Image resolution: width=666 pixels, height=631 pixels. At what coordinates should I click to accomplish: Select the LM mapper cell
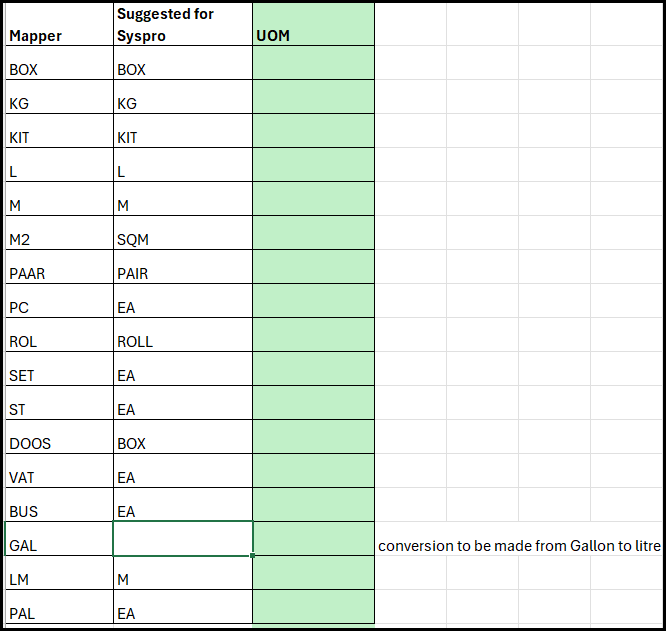click(x=58, y=573)
